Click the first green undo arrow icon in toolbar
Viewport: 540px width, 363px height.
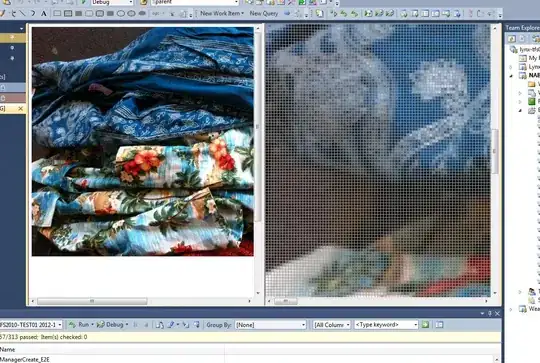[x=343, y=13]
